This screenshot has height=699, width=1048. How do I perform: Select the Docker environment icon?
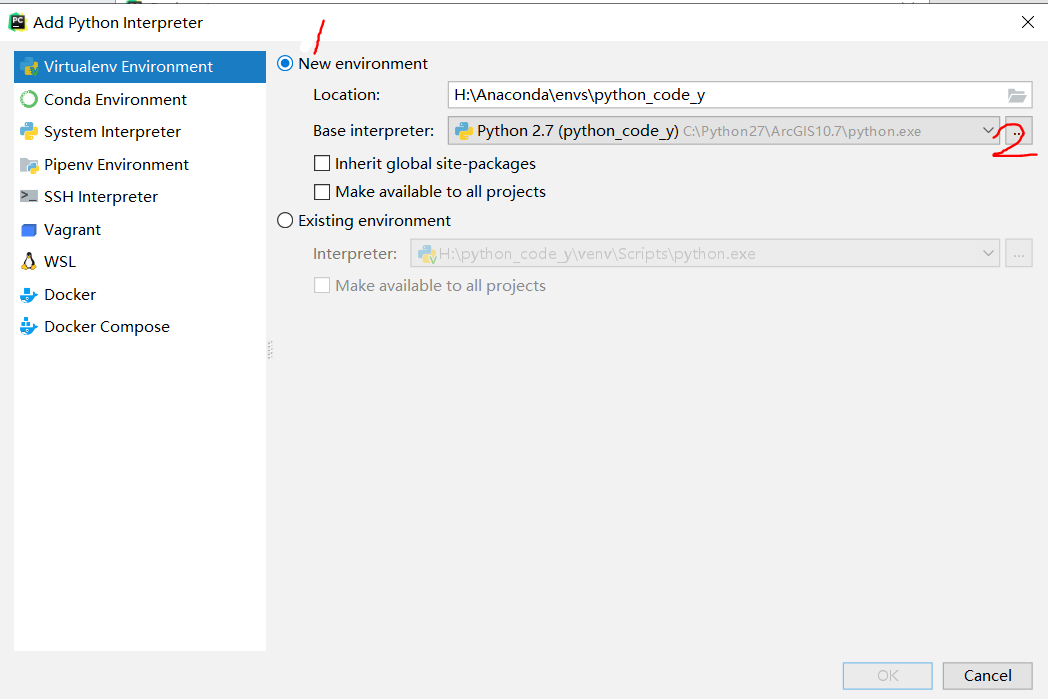pos(28,294)
